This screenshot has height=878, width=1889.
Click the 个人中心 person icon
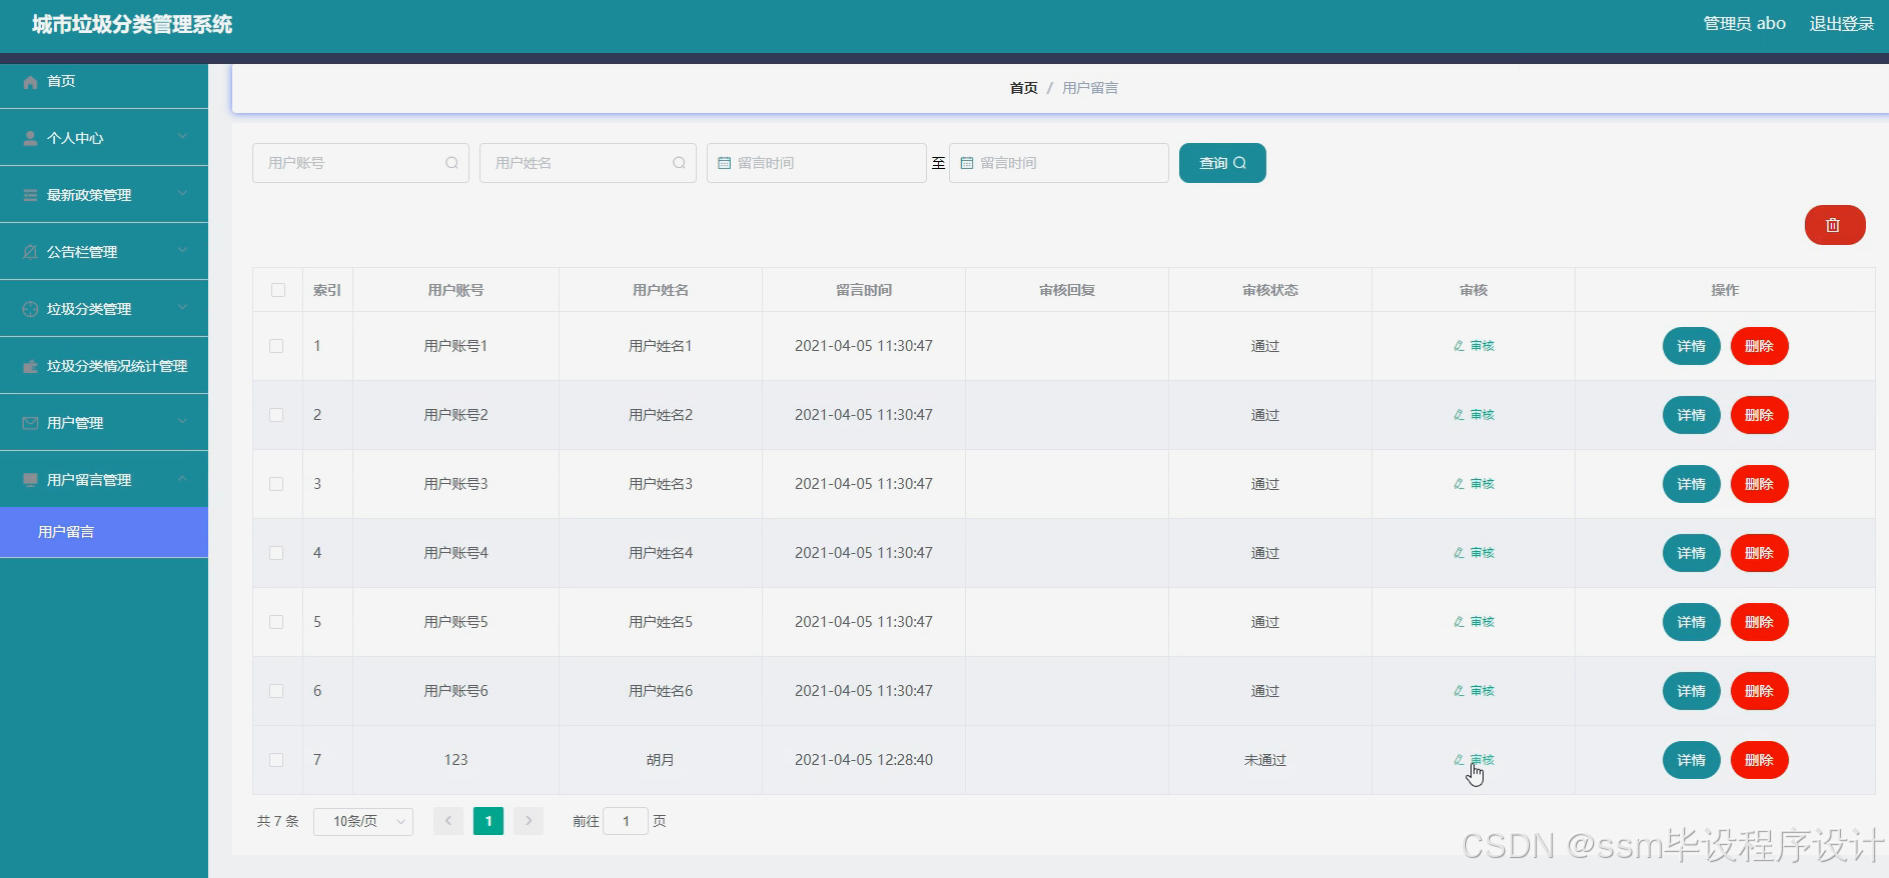click(x=30, y=139)
